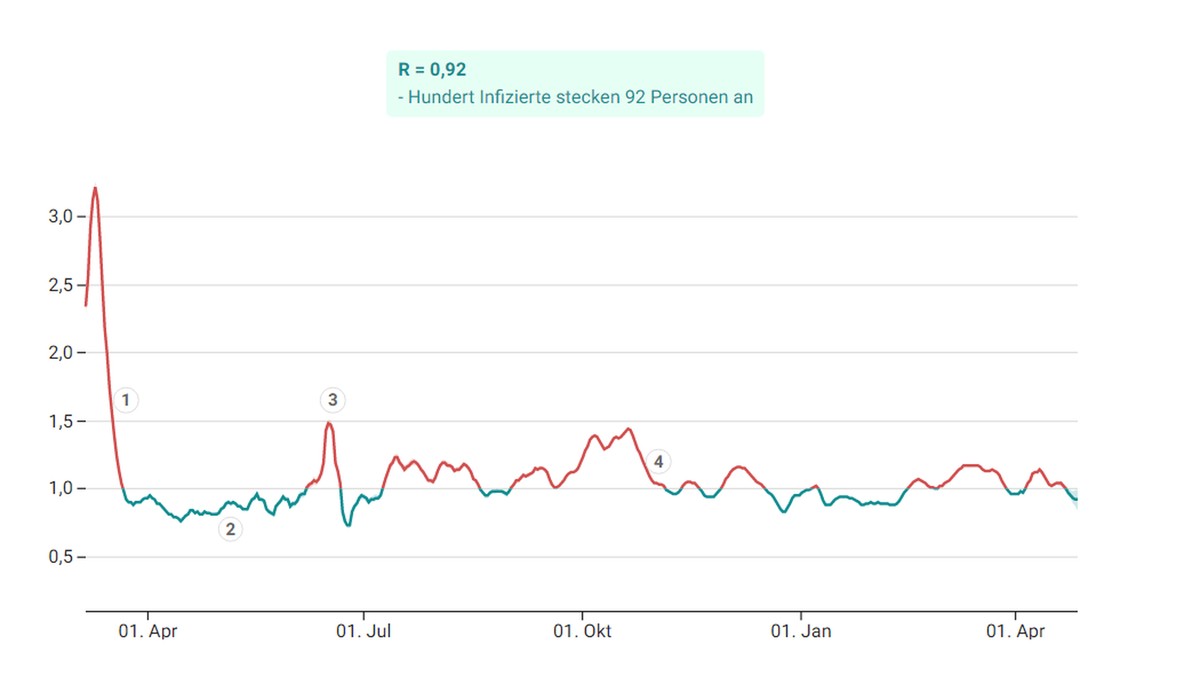Click annotation marker 1 on the chart
Image resolution: width=1200 pixels, height=675 pixels.
click(x=125, y=401)
